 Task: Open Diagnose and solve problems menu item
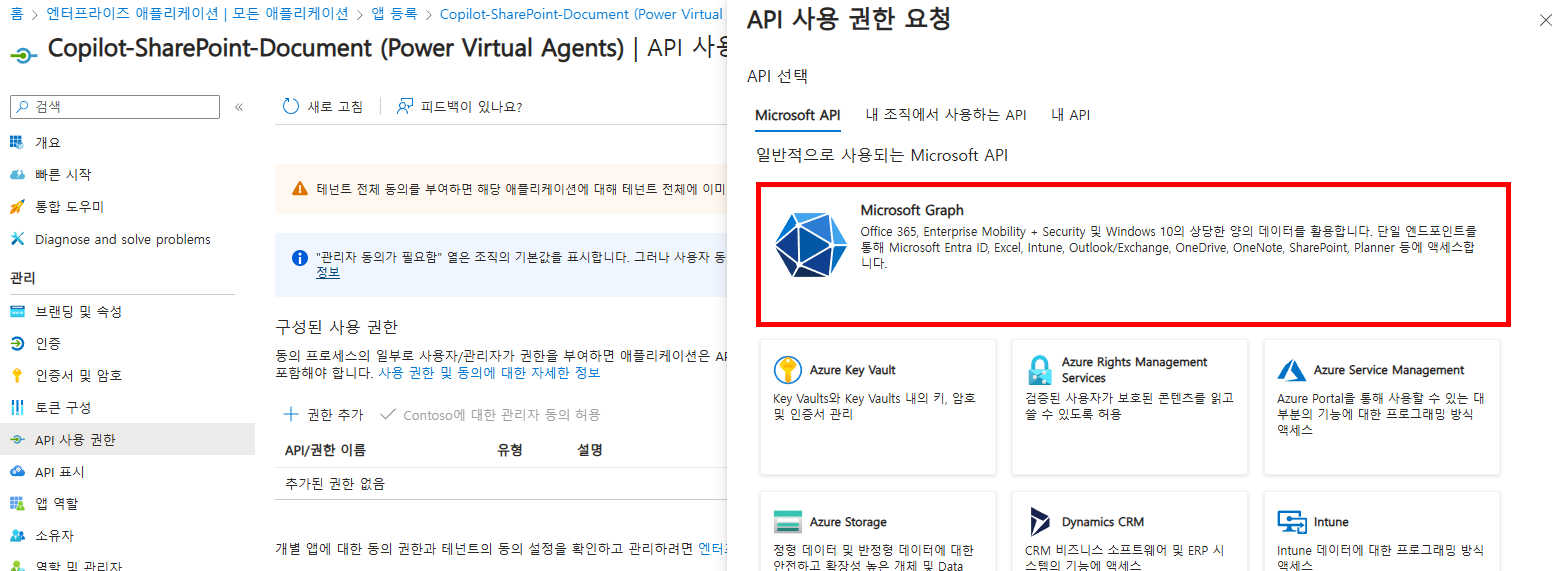122,240
